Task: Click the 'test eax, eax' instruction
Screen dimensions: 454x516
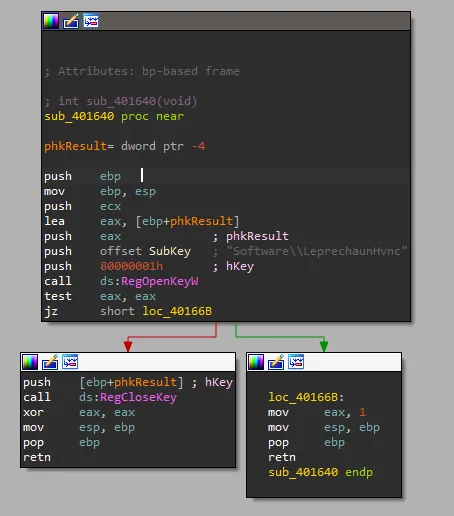Action: click(x=100, y=296)
